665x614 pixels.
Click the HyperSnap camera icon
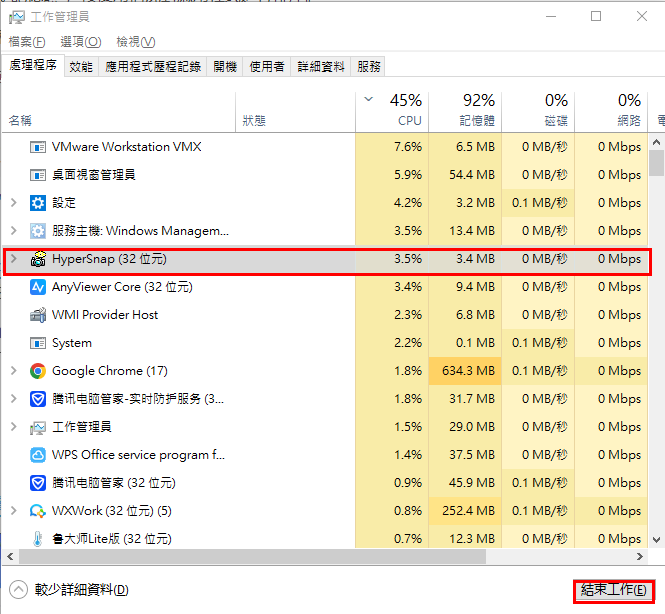[38, 259]
